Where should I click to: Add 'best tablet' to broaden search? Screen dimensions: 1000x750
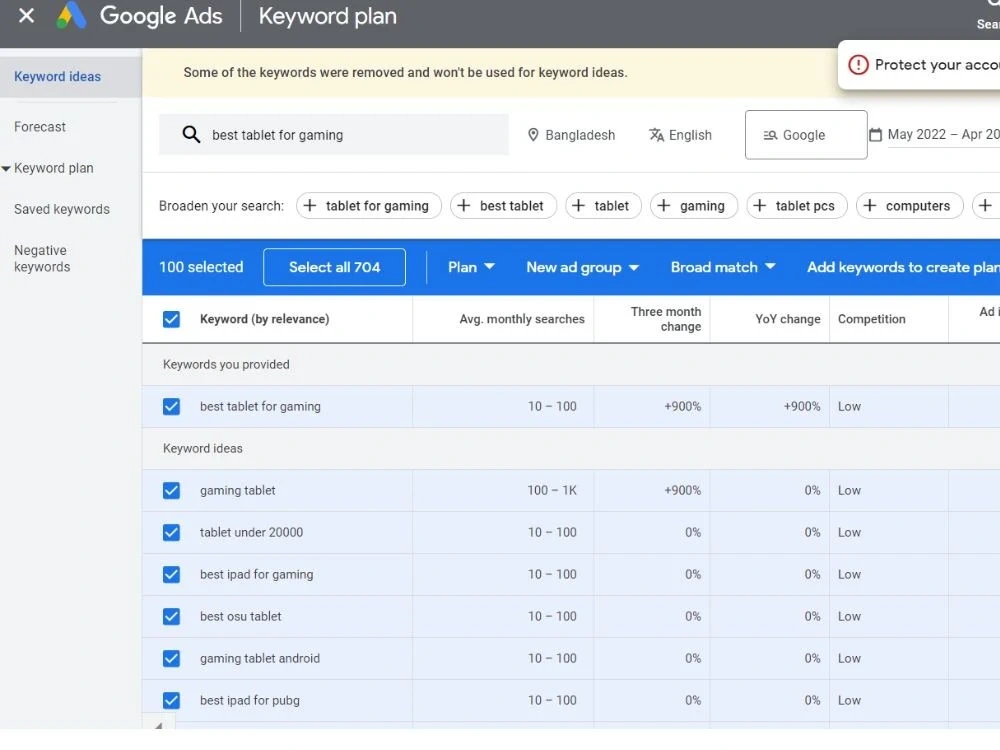[503, 206]
